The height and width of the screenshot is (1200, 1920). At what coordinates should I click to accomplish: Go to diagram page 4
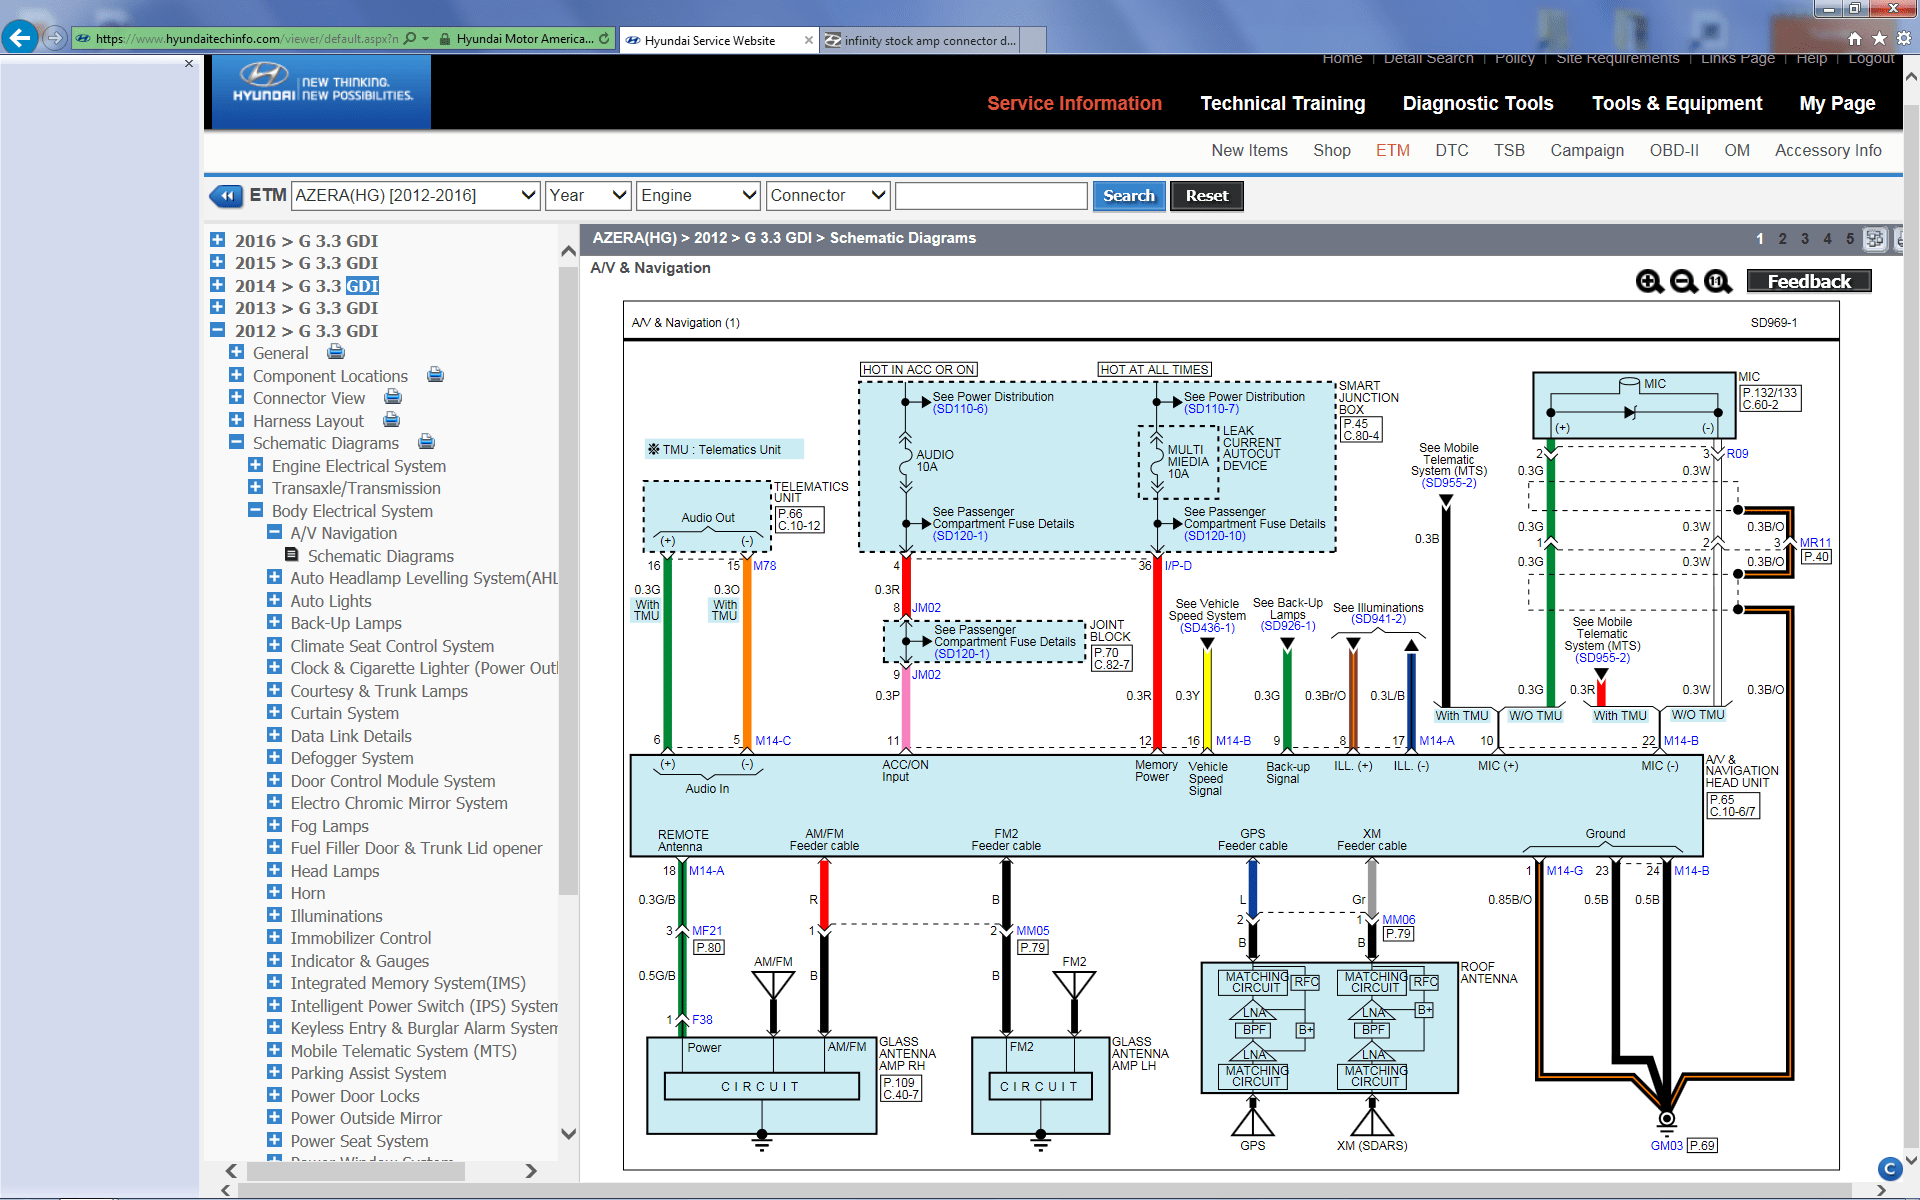click(1827, 239)
